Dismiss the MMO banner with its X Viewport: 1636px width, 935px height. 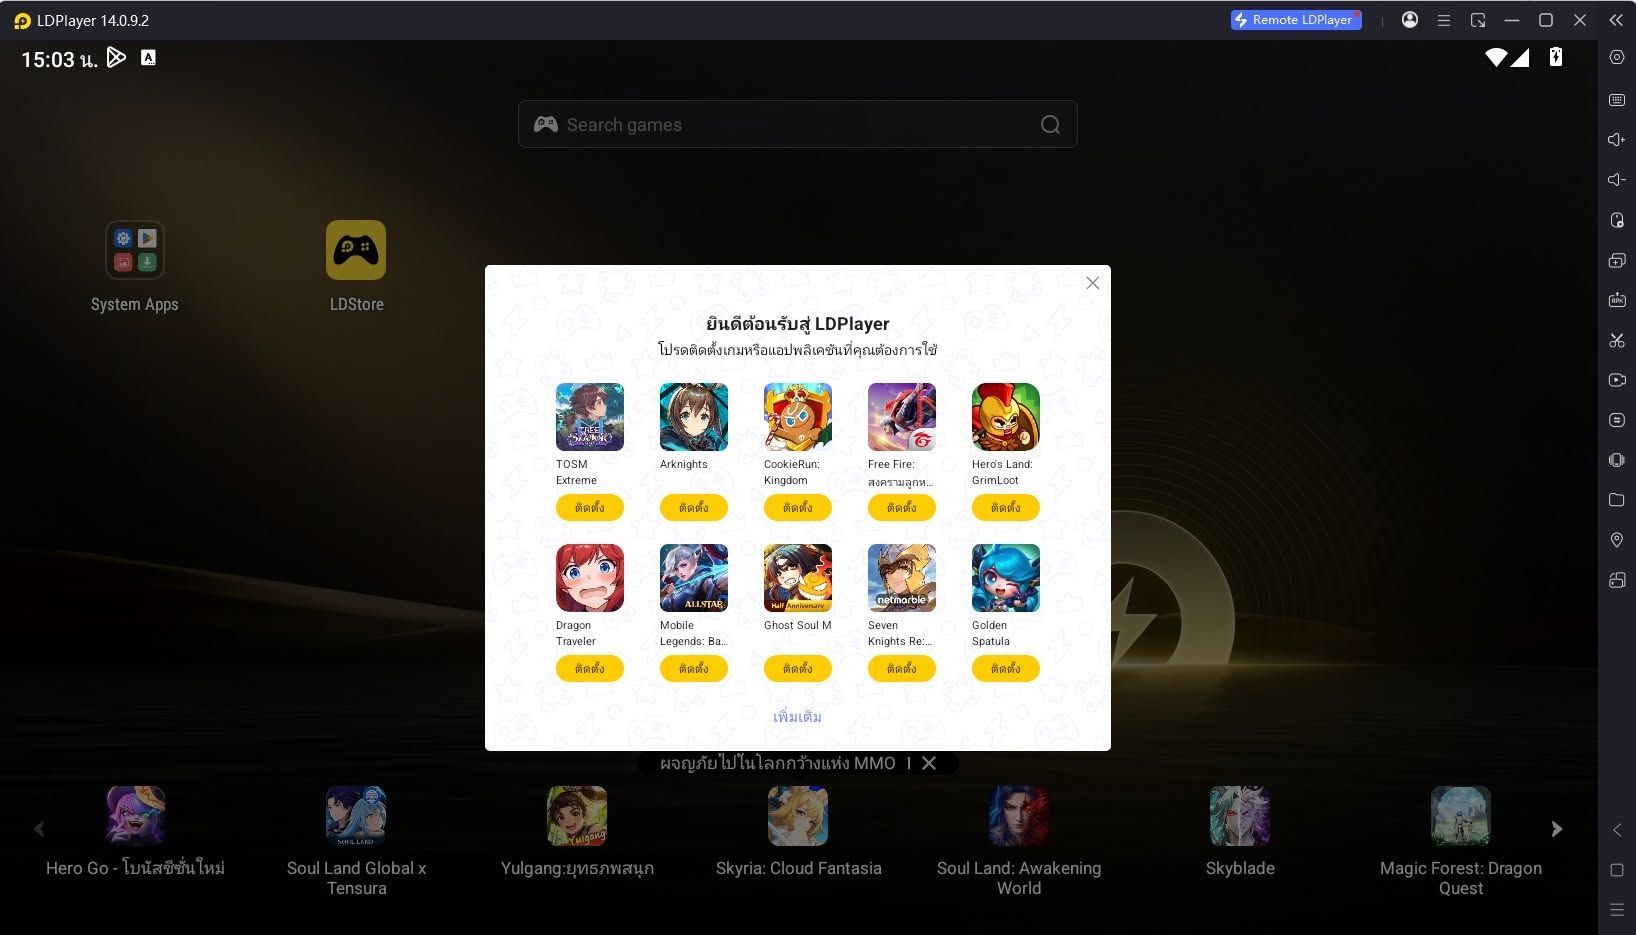tap(929, 763)
